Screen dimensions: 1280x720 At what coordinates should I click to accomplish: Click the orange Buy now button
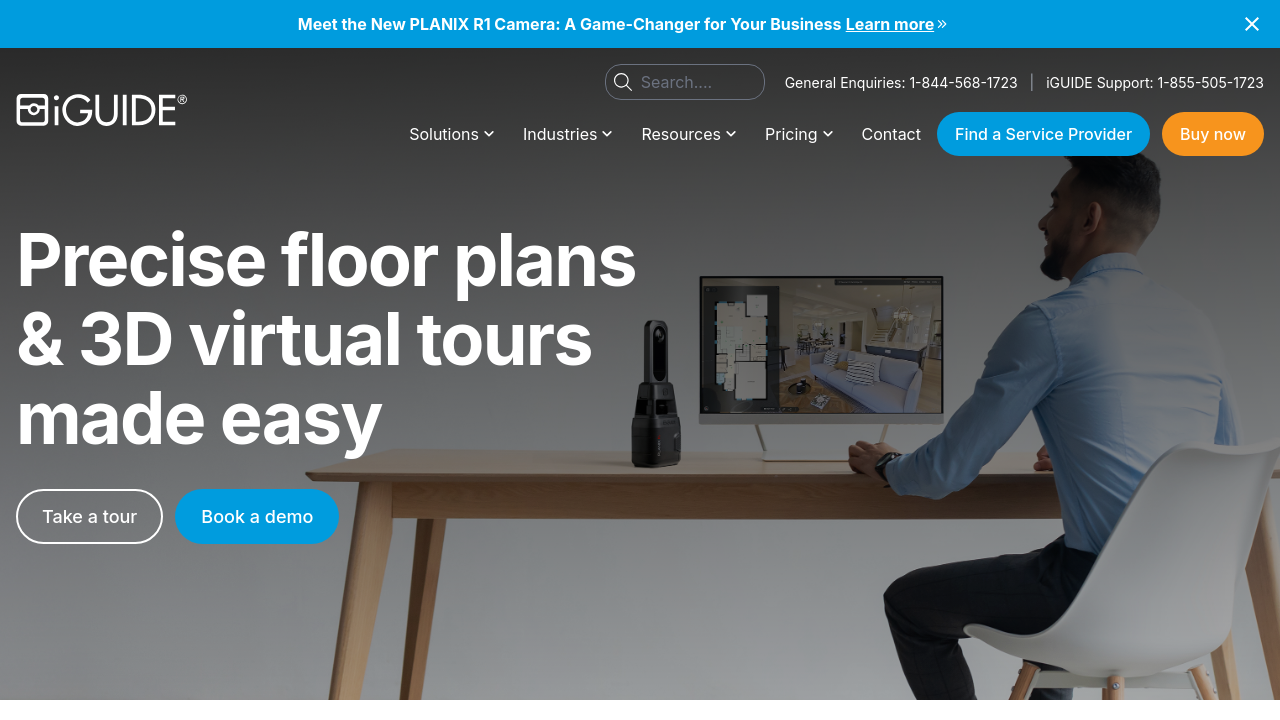coord(1213,134)
